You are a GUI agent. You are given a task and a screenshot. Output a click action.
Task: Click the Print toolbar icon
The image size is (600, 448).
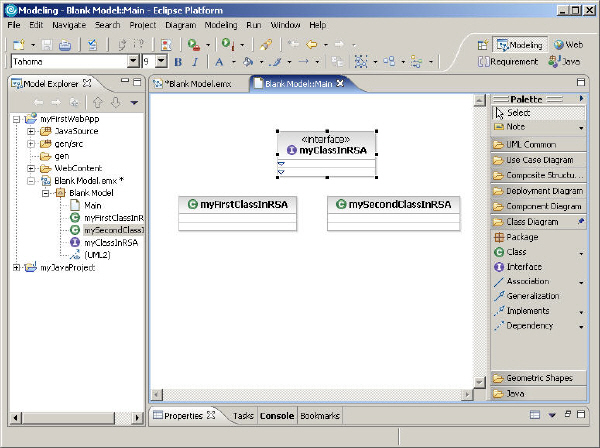[x=65, y=45]
